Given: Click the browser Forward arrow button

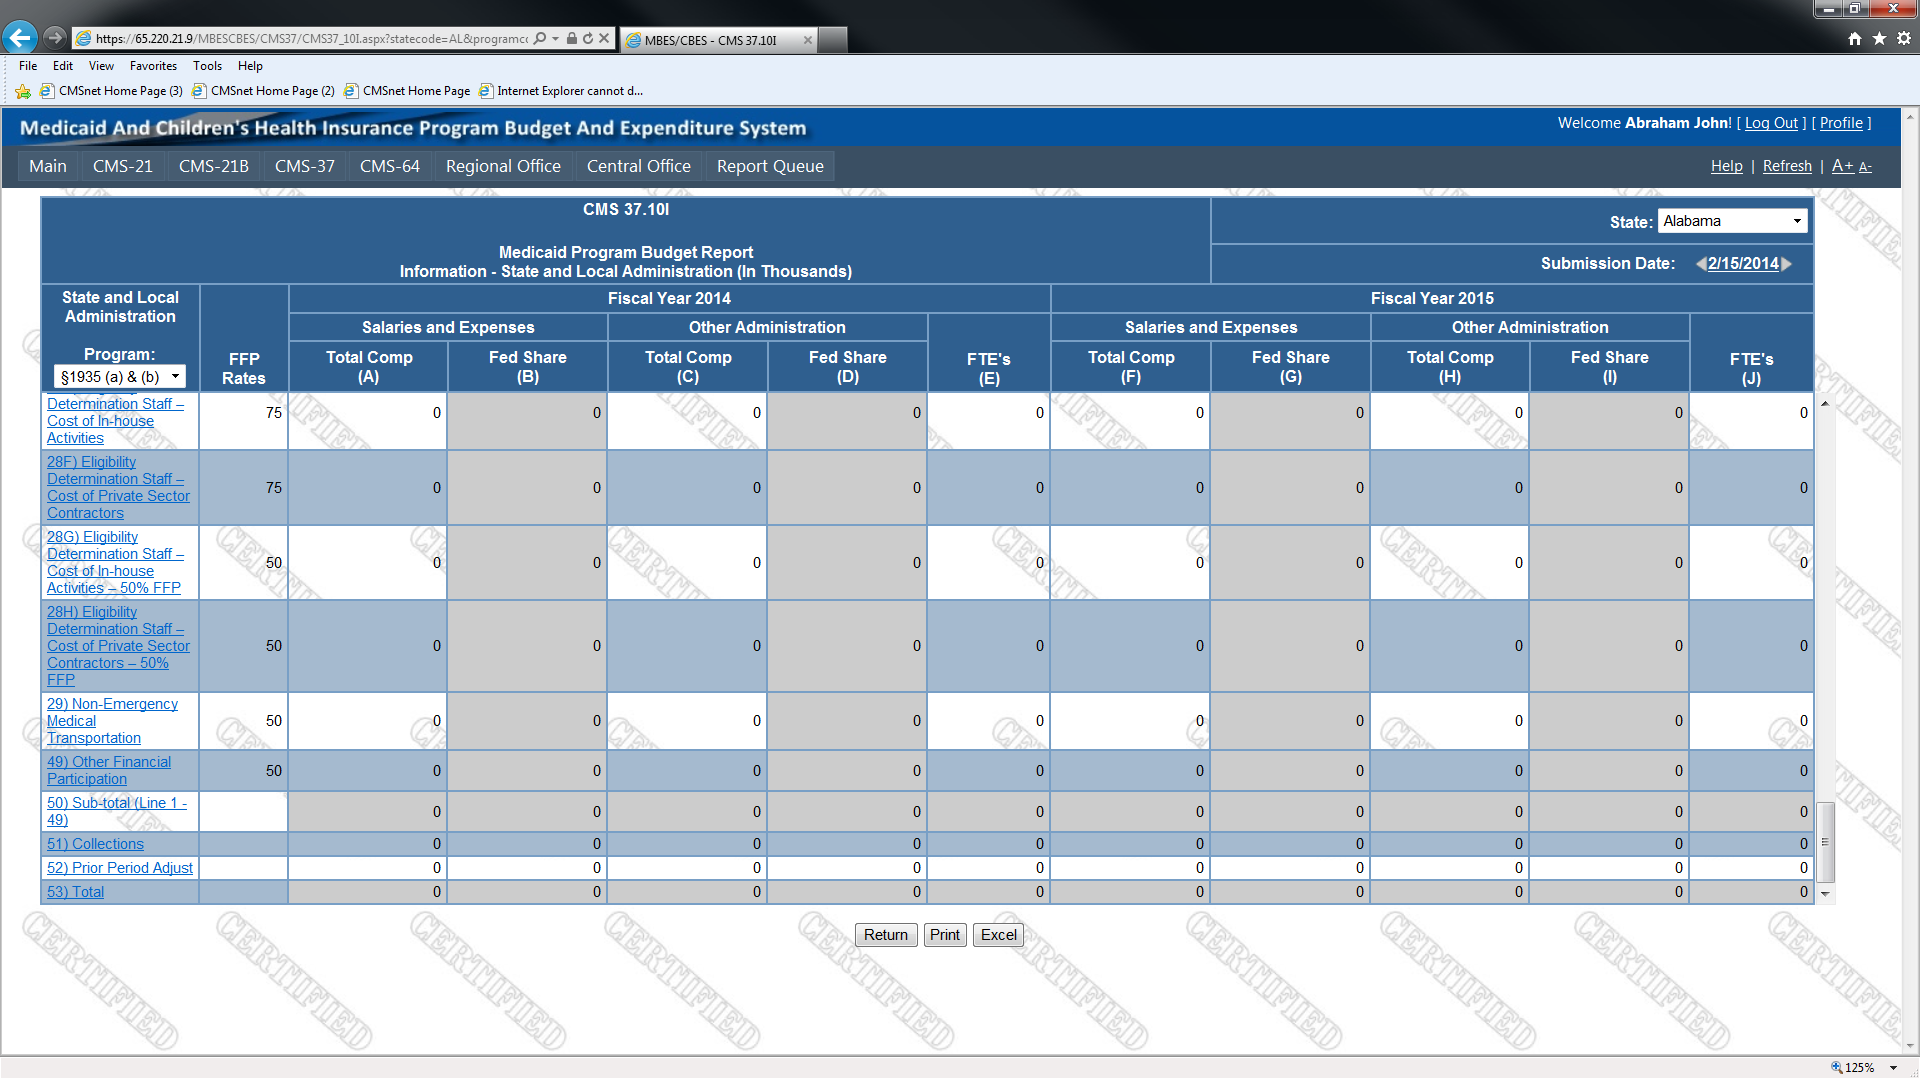Looking at the screenshot, I should pyautogui.click(x=55, y=38).
